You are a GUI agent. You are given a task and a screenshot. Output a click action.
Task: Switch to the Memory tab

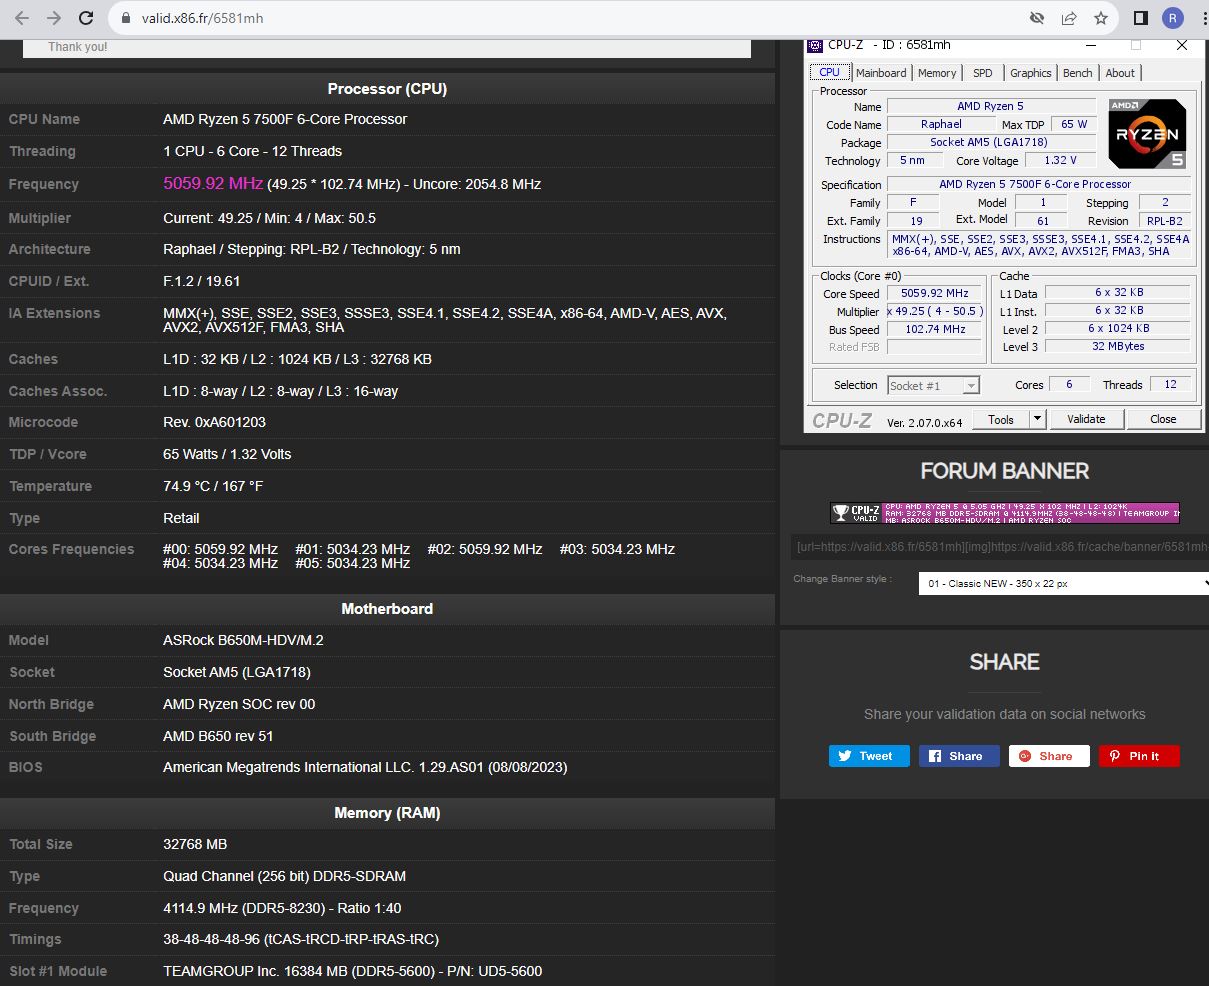(937, 73)
